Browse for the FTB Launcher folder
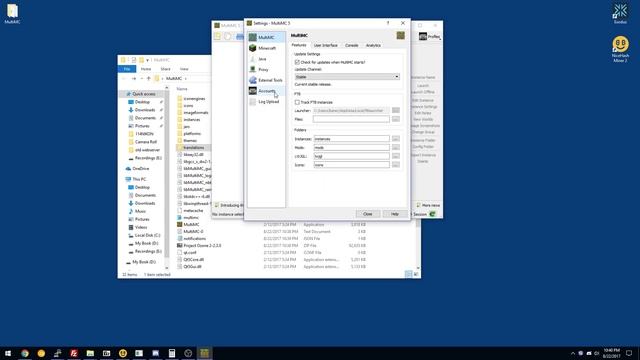This screenshot has height=360, width=640. tap(396, 110)
